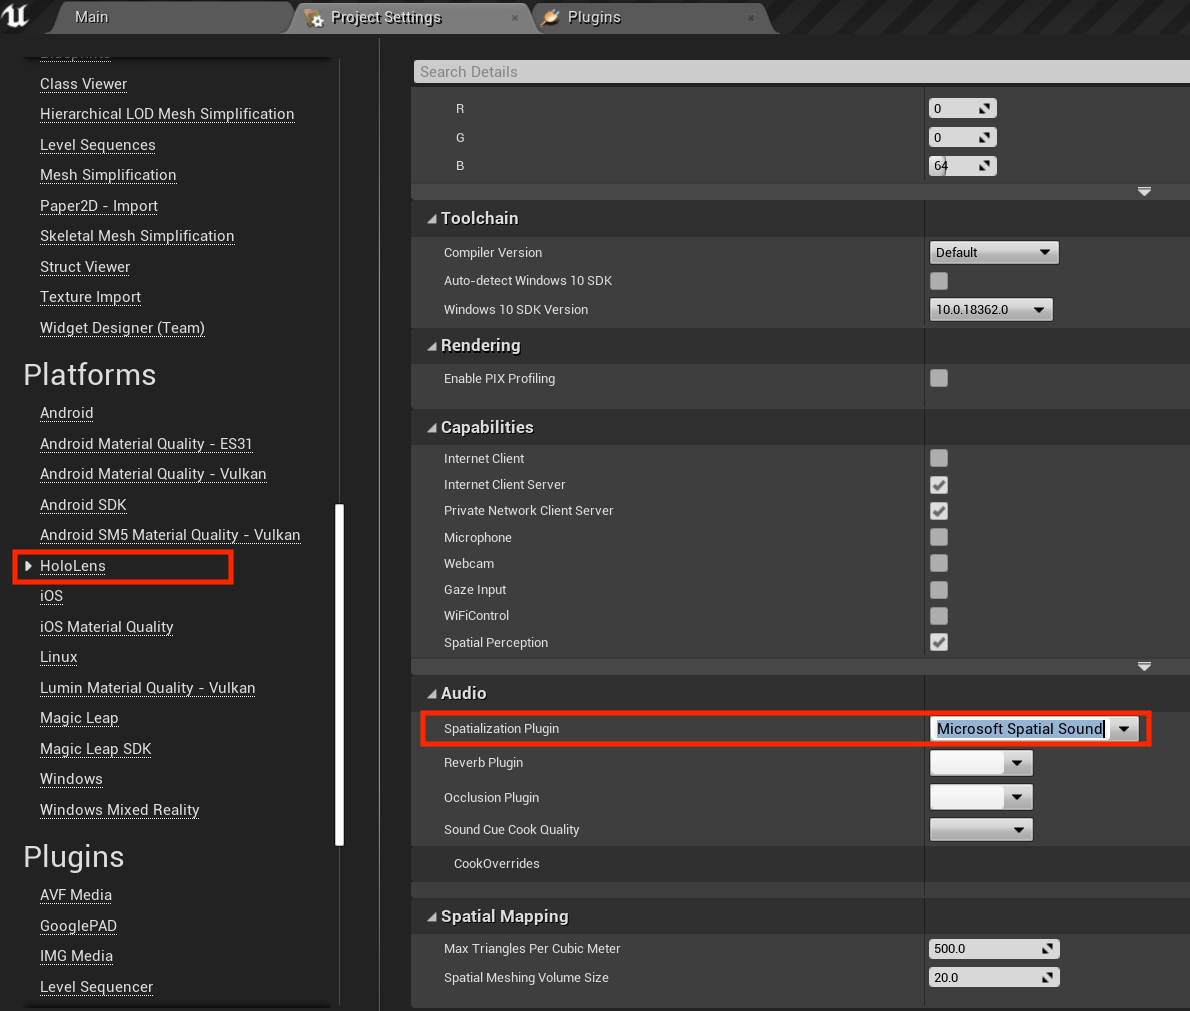1190x1011 pixels.
Task: Open the Spatialization Plugin dropdown arrow
Action: pos(1124,729)
